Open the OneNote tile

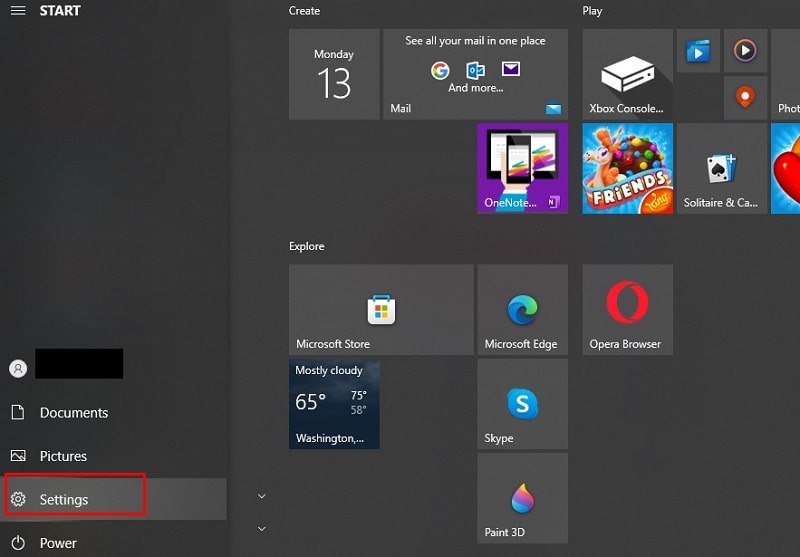tap(522, 168)
